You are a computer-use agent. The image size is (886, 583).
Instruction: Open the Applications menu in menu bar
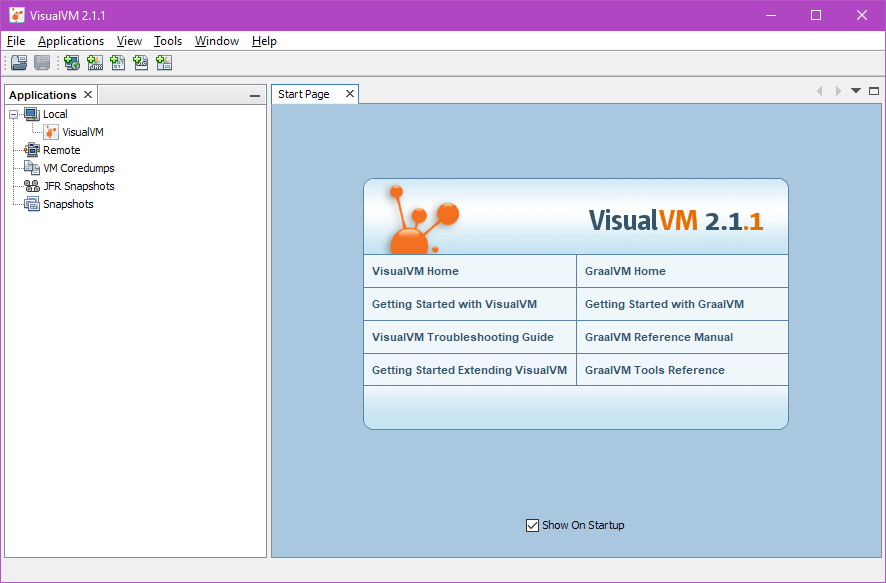(x=71, y=41)
